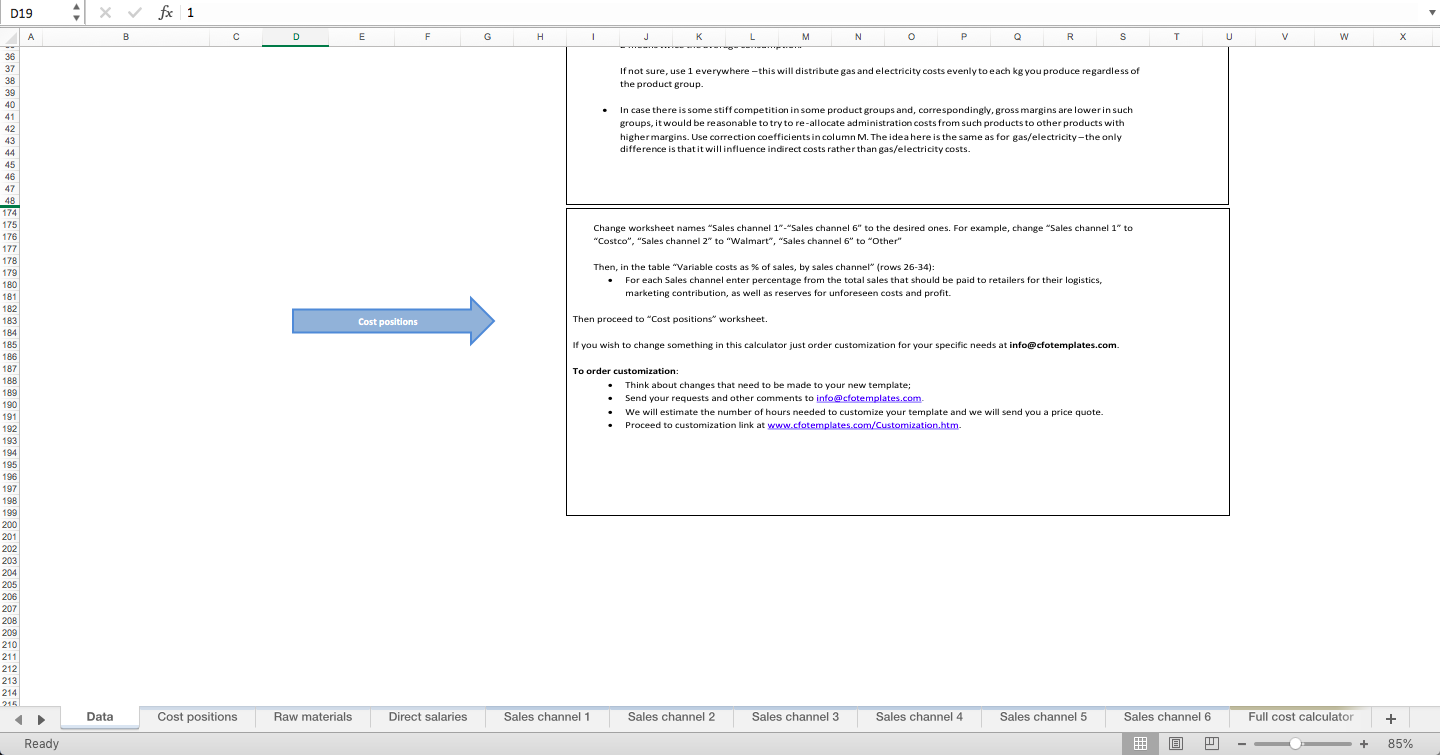Select row 183 header

coord(10,321)
